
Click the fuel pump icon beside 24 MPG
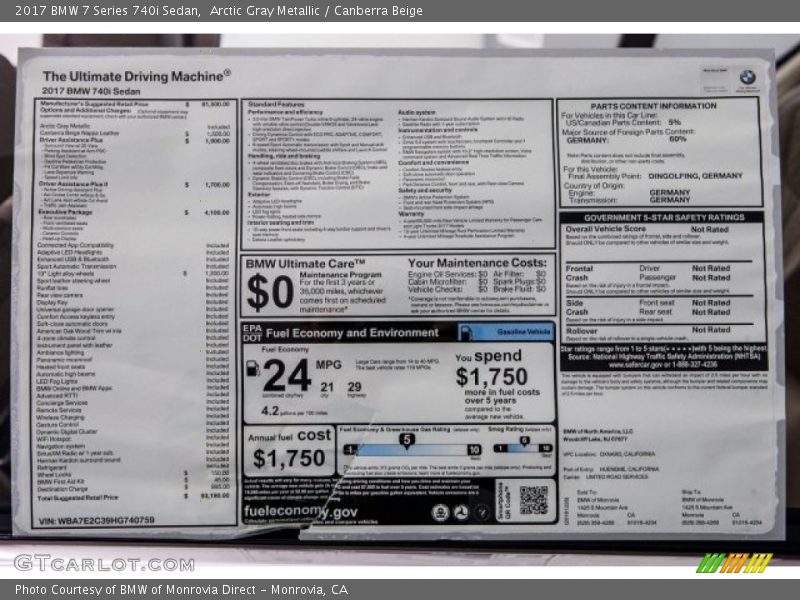coord(253,368)
